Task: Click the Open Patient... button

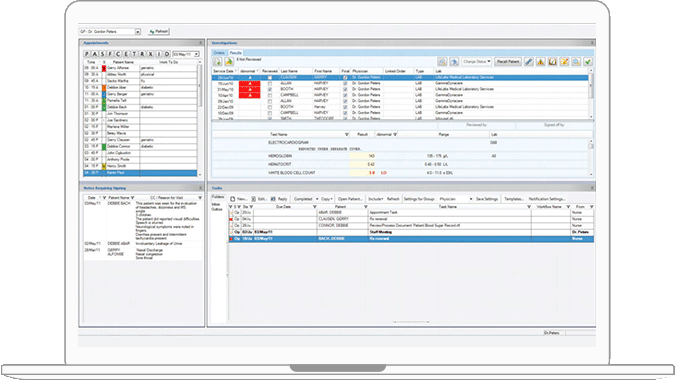Action: pyautogui.click(x=350, y=199)
